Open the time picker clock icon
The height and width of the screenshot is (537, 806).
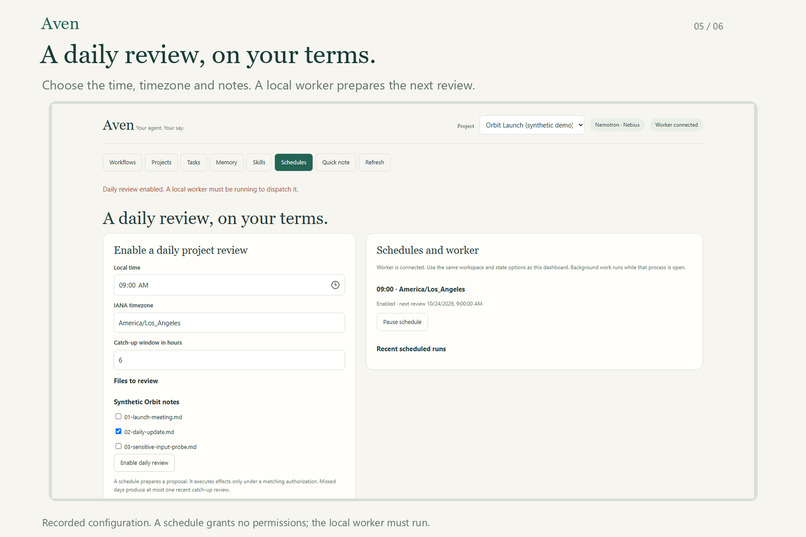click(335, 285)
